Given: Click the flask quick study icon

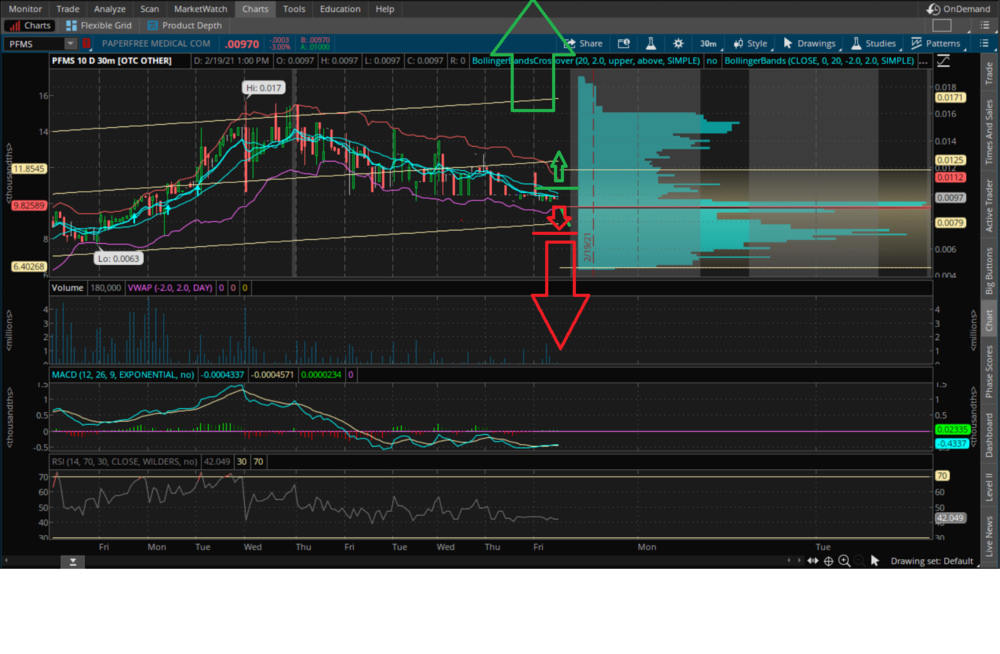Looking at the screenshot, I should 649,43.
